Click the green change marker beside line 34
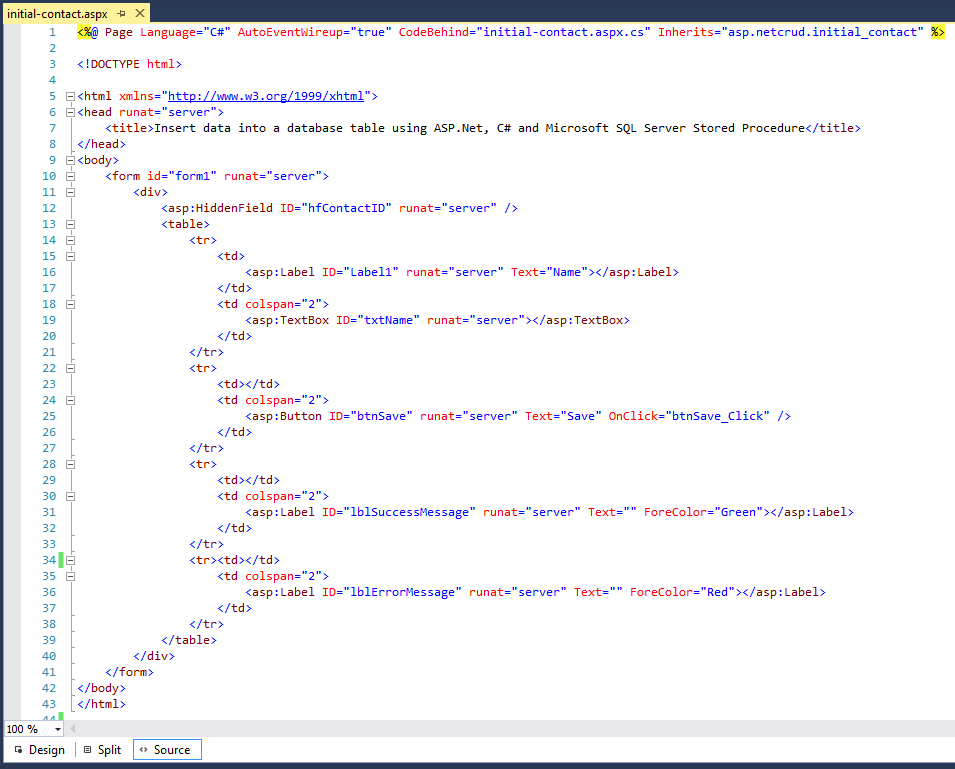This screenshot has width=955, height=769. click(x=62, y=559)
